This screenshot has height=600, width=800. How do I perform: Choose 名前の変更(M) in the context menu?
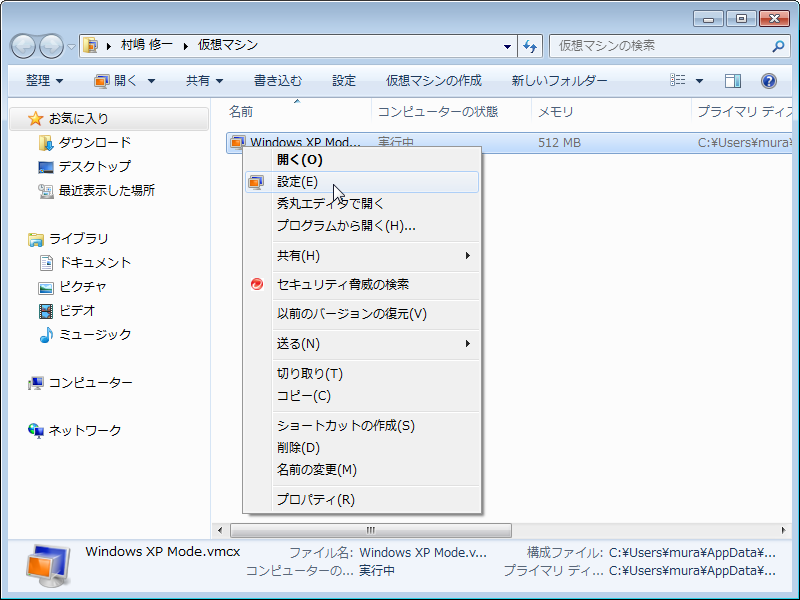pyautogui.click(x=362, y=470)
